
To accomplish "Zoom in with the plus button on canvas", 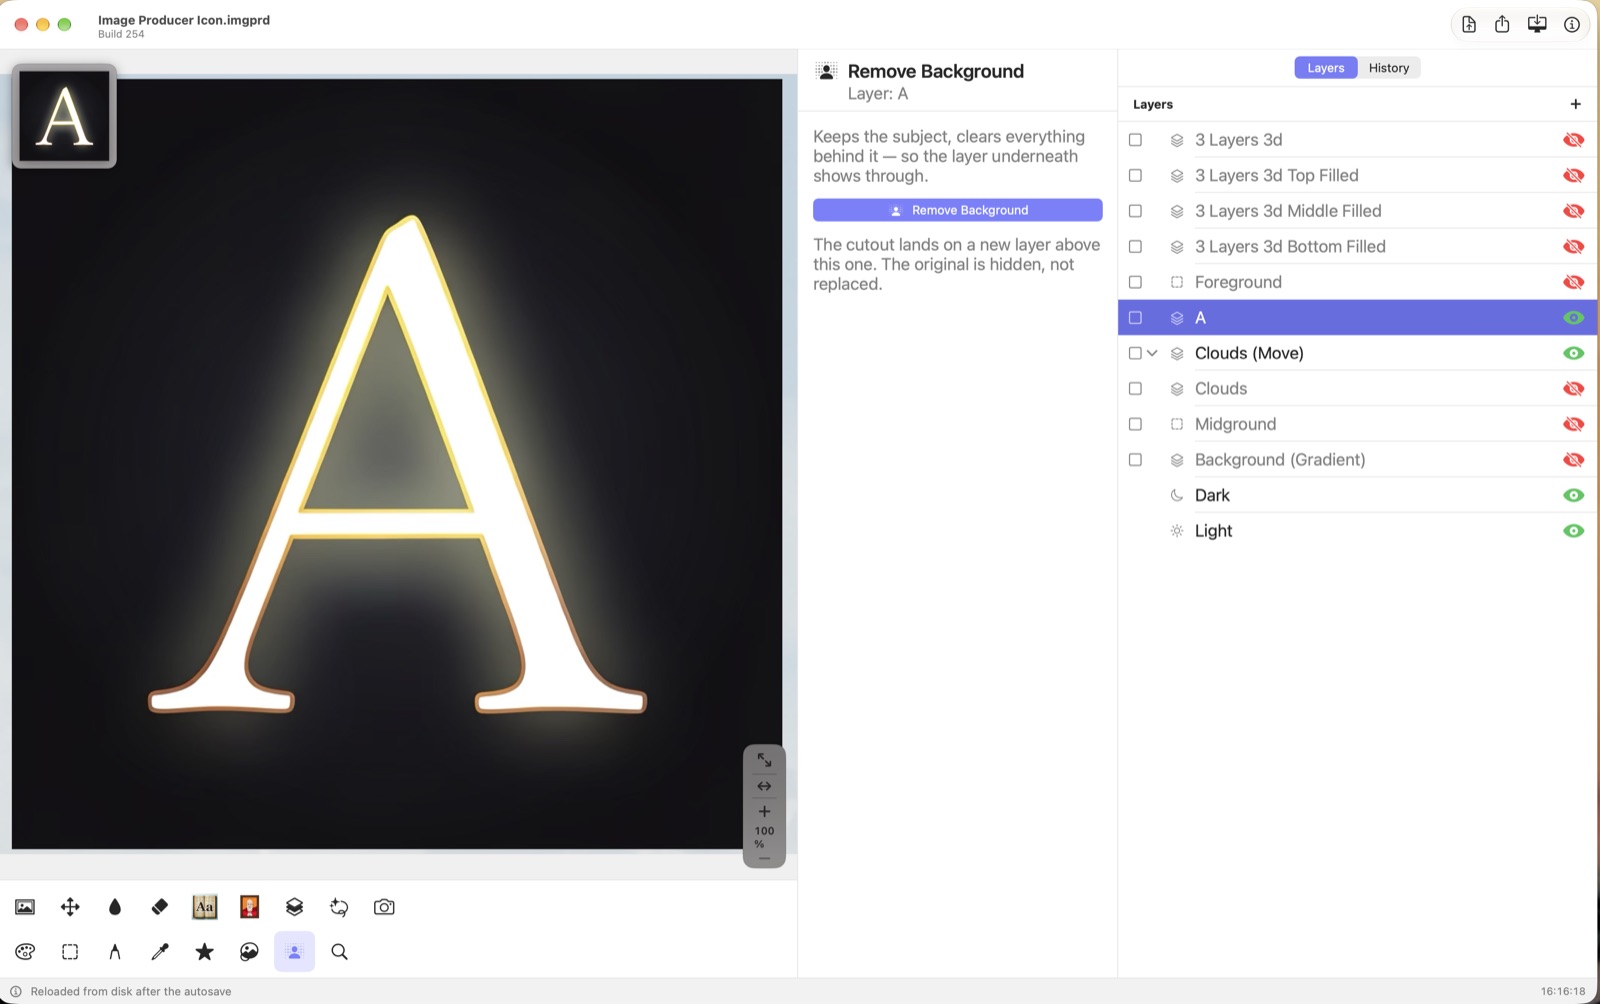I will click(764, 811).
